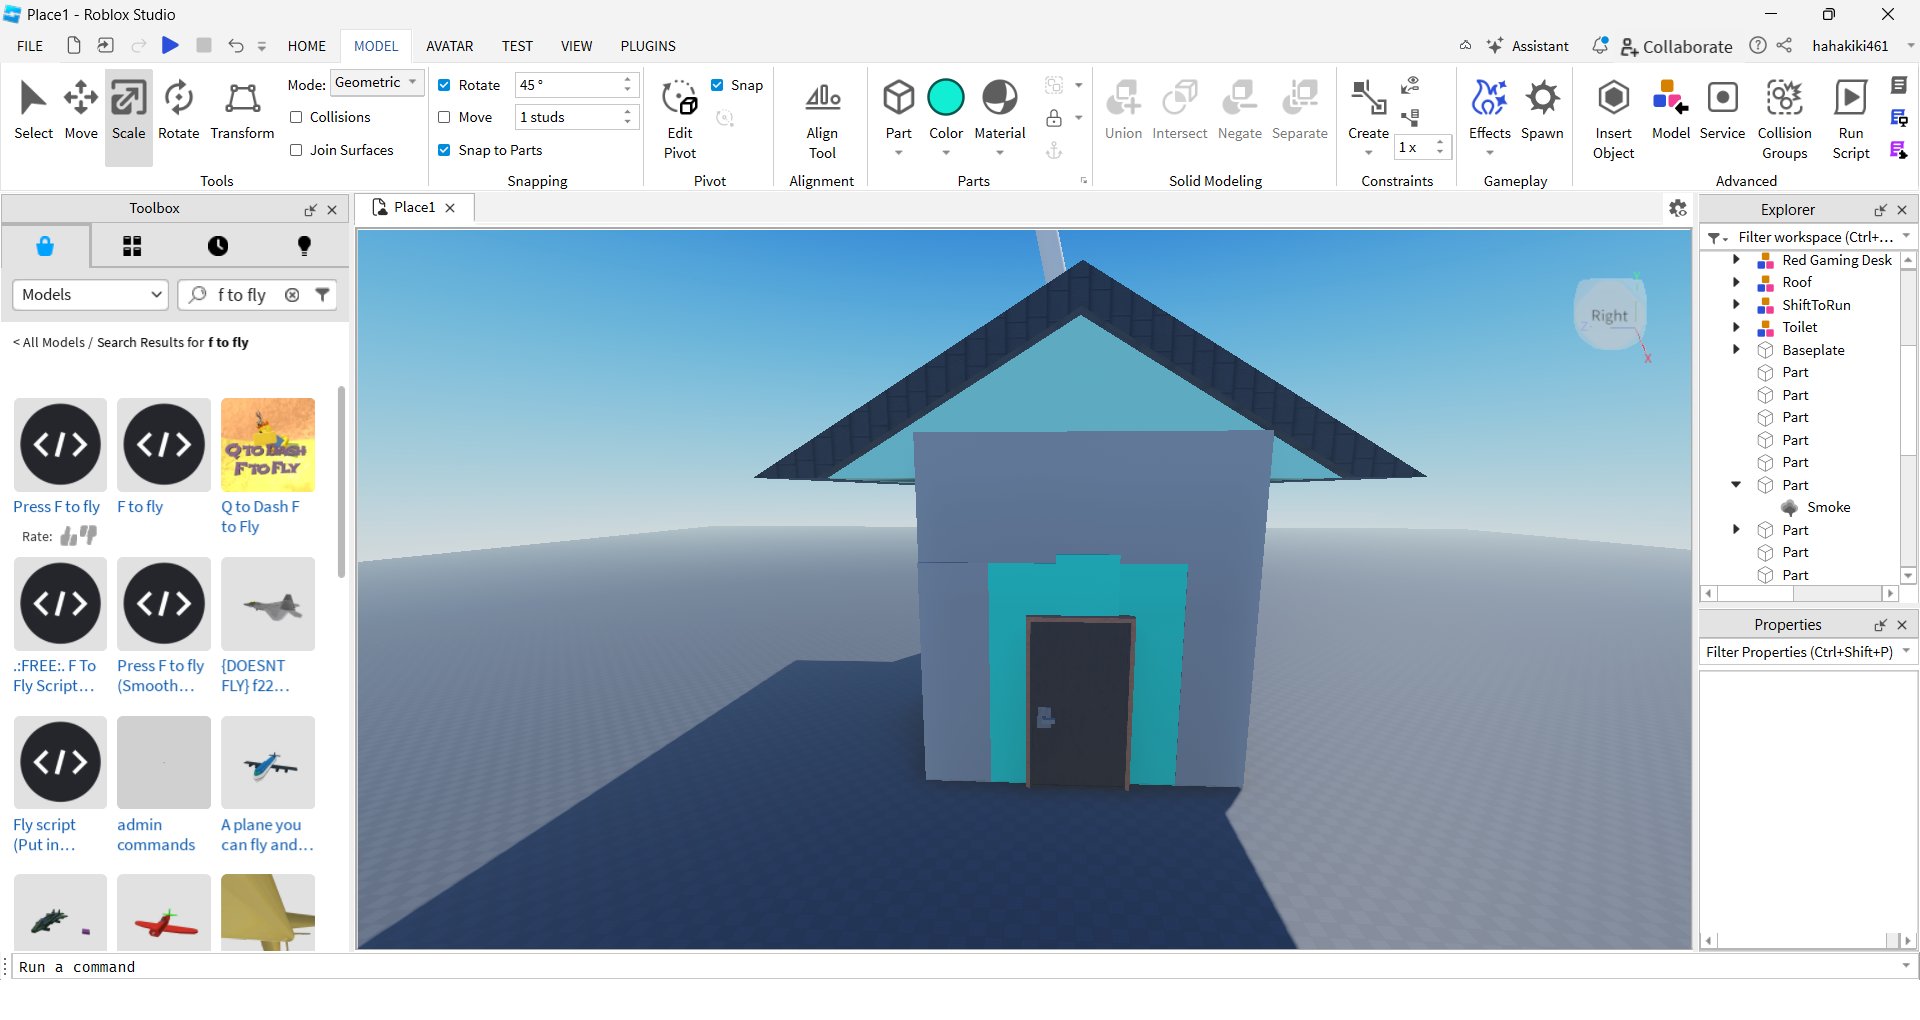Screen dimensions: 1920x1020
Task: Switch to the AVATAR tab
Action: pos(450,46)
